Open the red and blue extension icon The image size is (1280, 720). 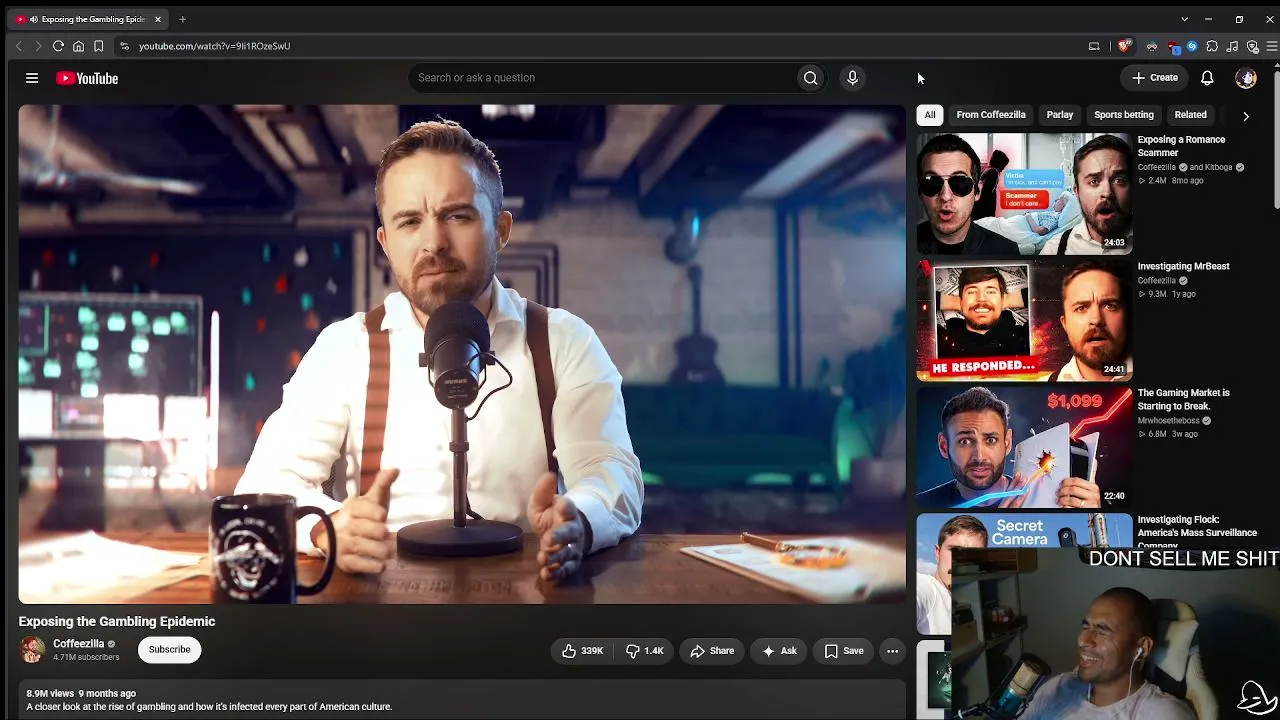tap(1173, 46)
